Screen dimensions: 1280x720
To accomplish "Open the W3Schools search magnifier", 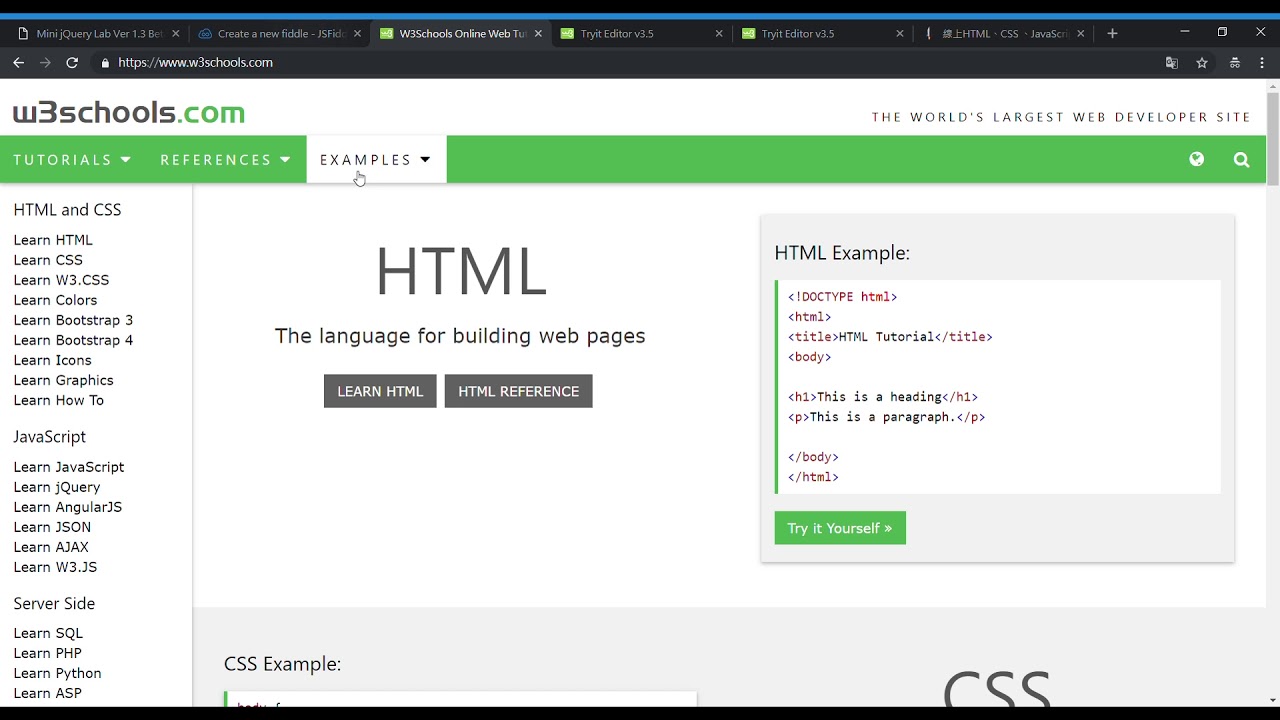I will coord(1242,159).
